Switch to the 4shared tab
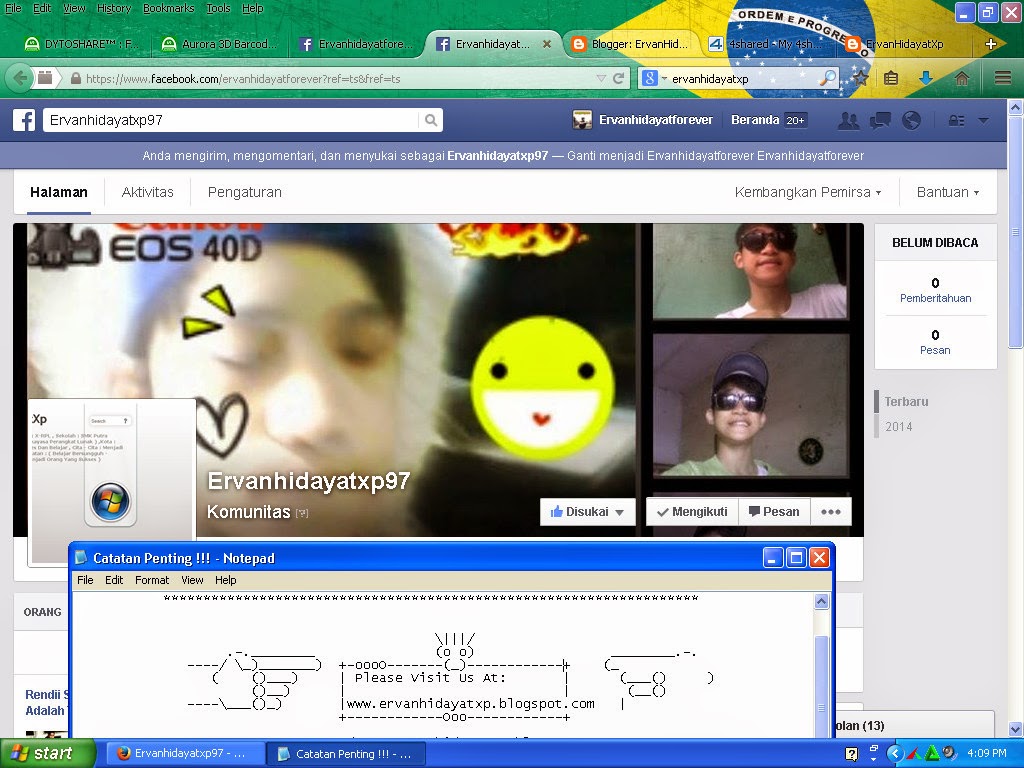The width and height of the screenshot is (1024, 768). click(767, 44)
